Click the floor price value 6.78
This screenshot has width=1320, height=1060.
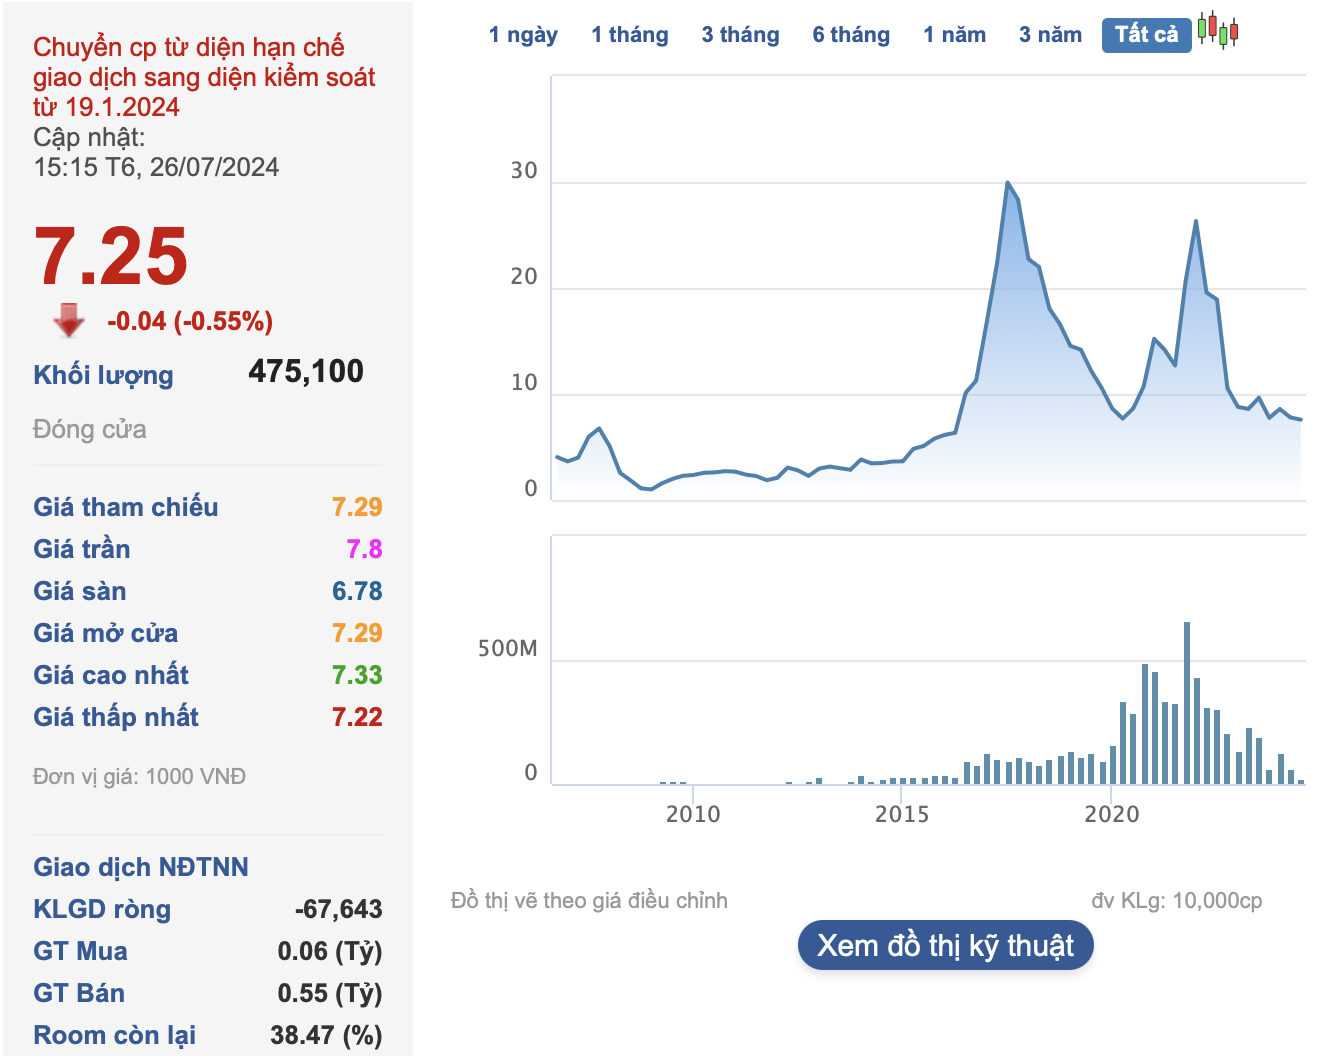pyautogui.click(x=357, y=591)
